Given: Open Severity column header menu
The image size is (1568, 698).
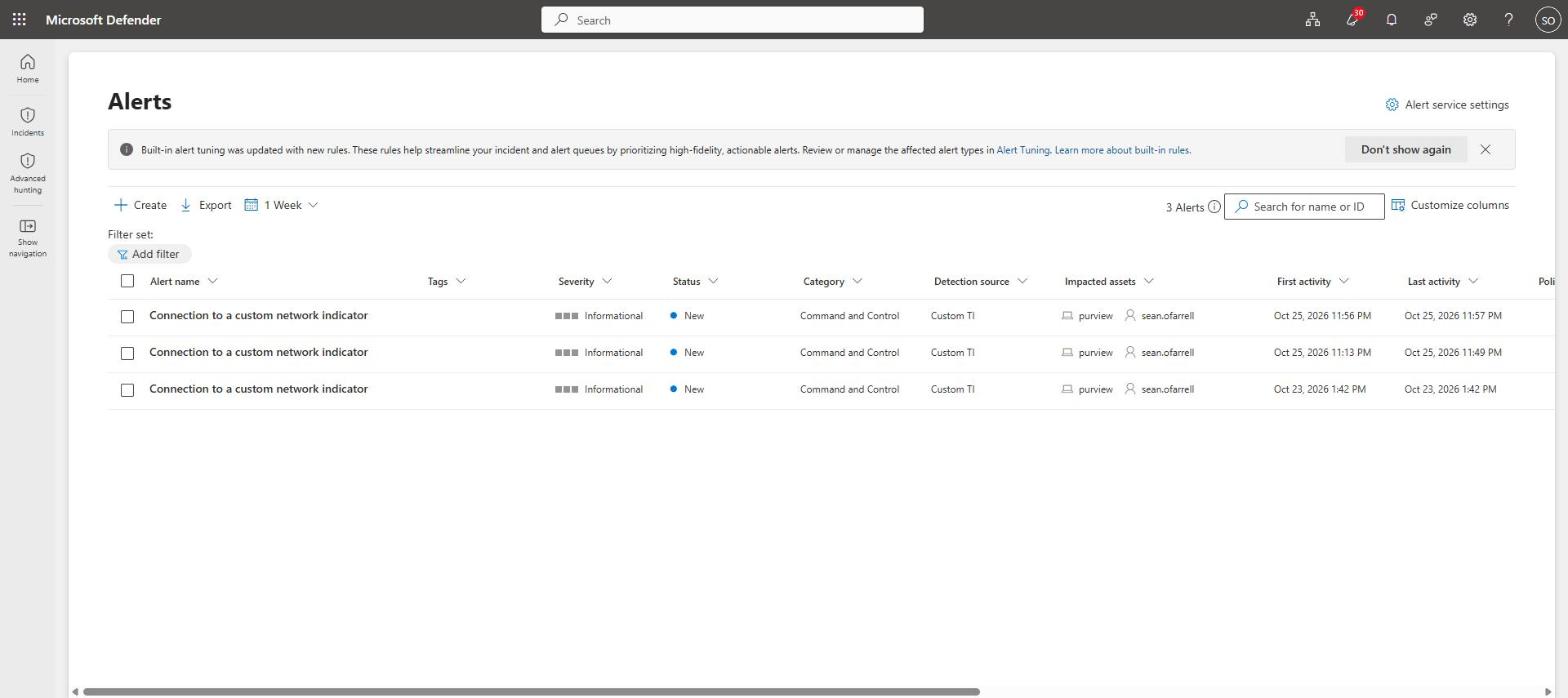Looking at the screenshot, I should coord(585,281).
